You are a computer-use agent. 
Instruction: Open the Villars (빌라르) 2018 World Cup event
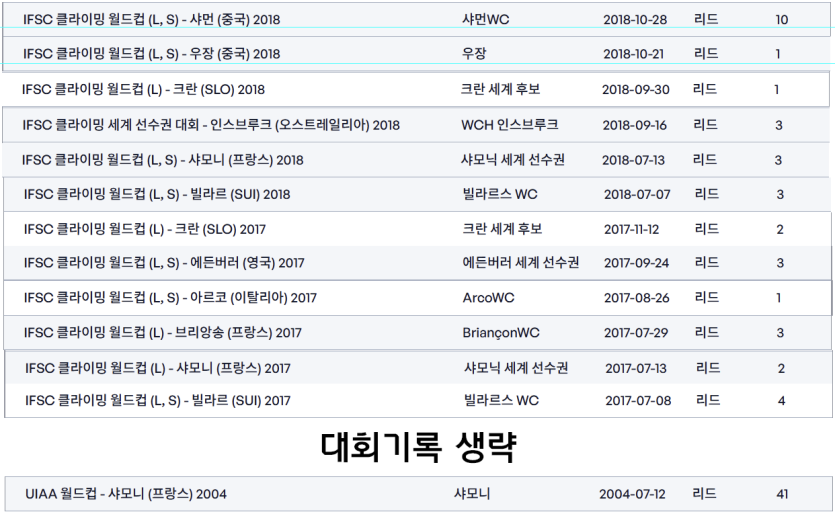pos(156,194)
